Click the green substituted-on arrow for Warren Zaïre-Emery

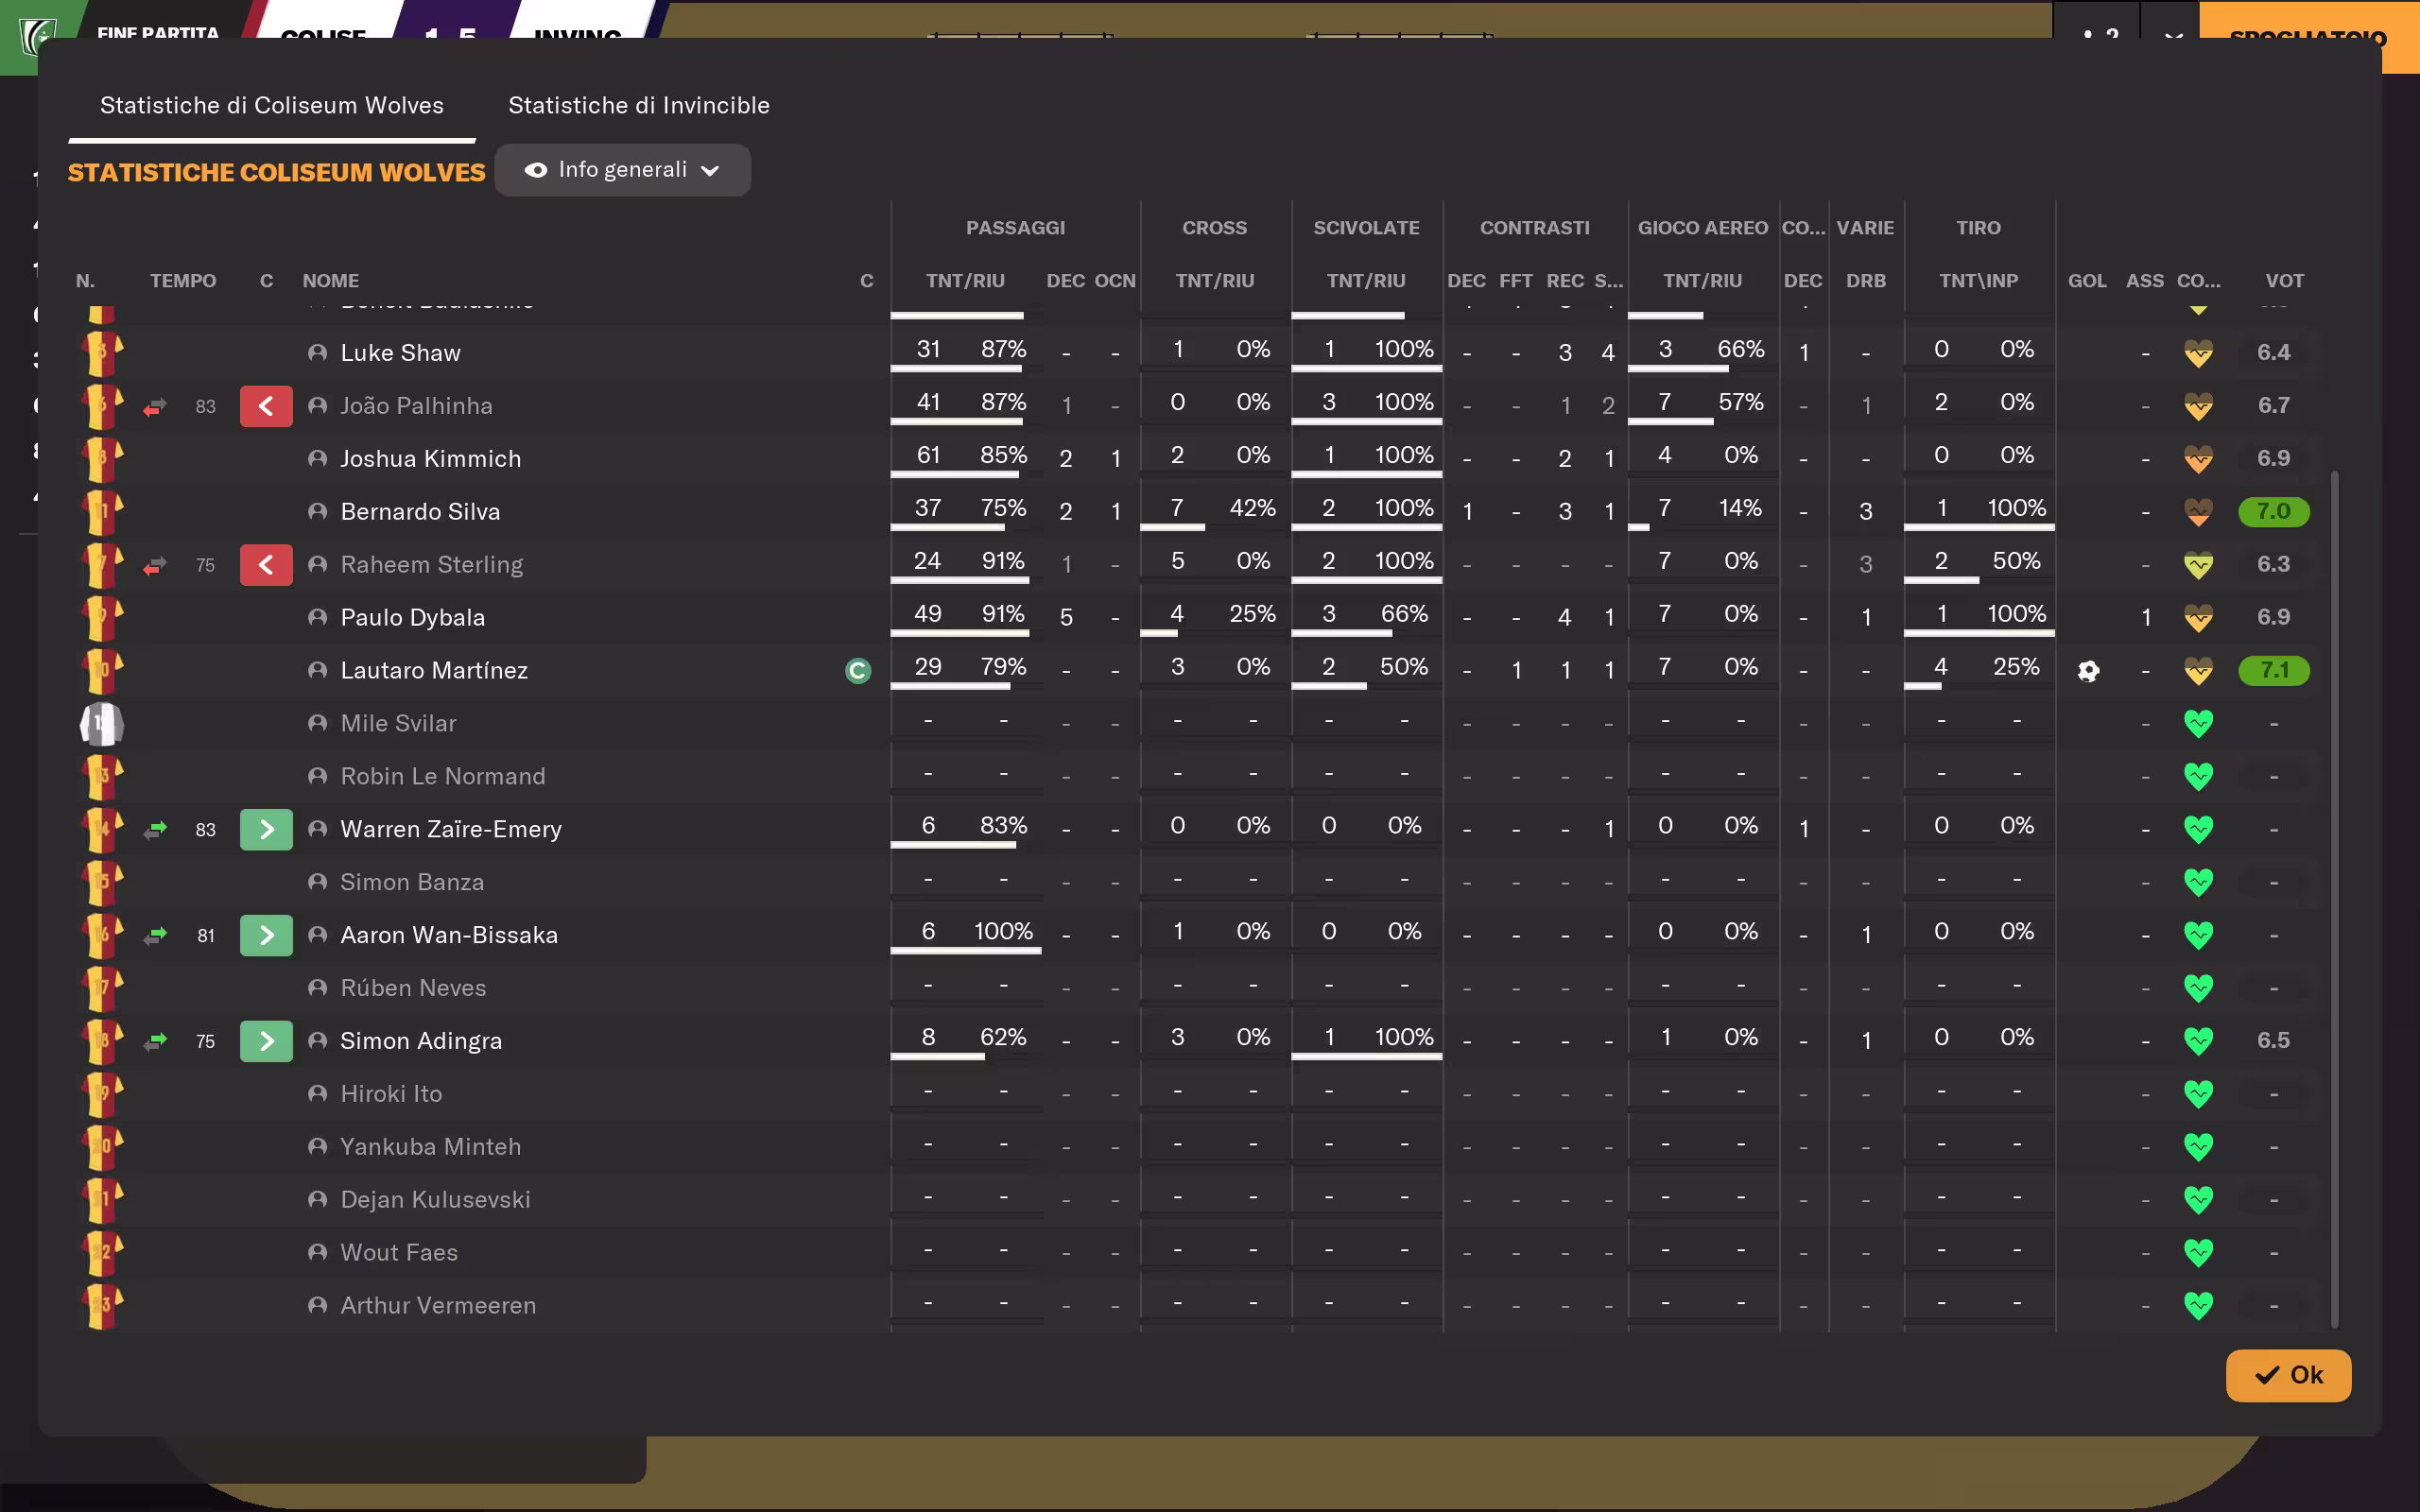click(x=266, y=830)
